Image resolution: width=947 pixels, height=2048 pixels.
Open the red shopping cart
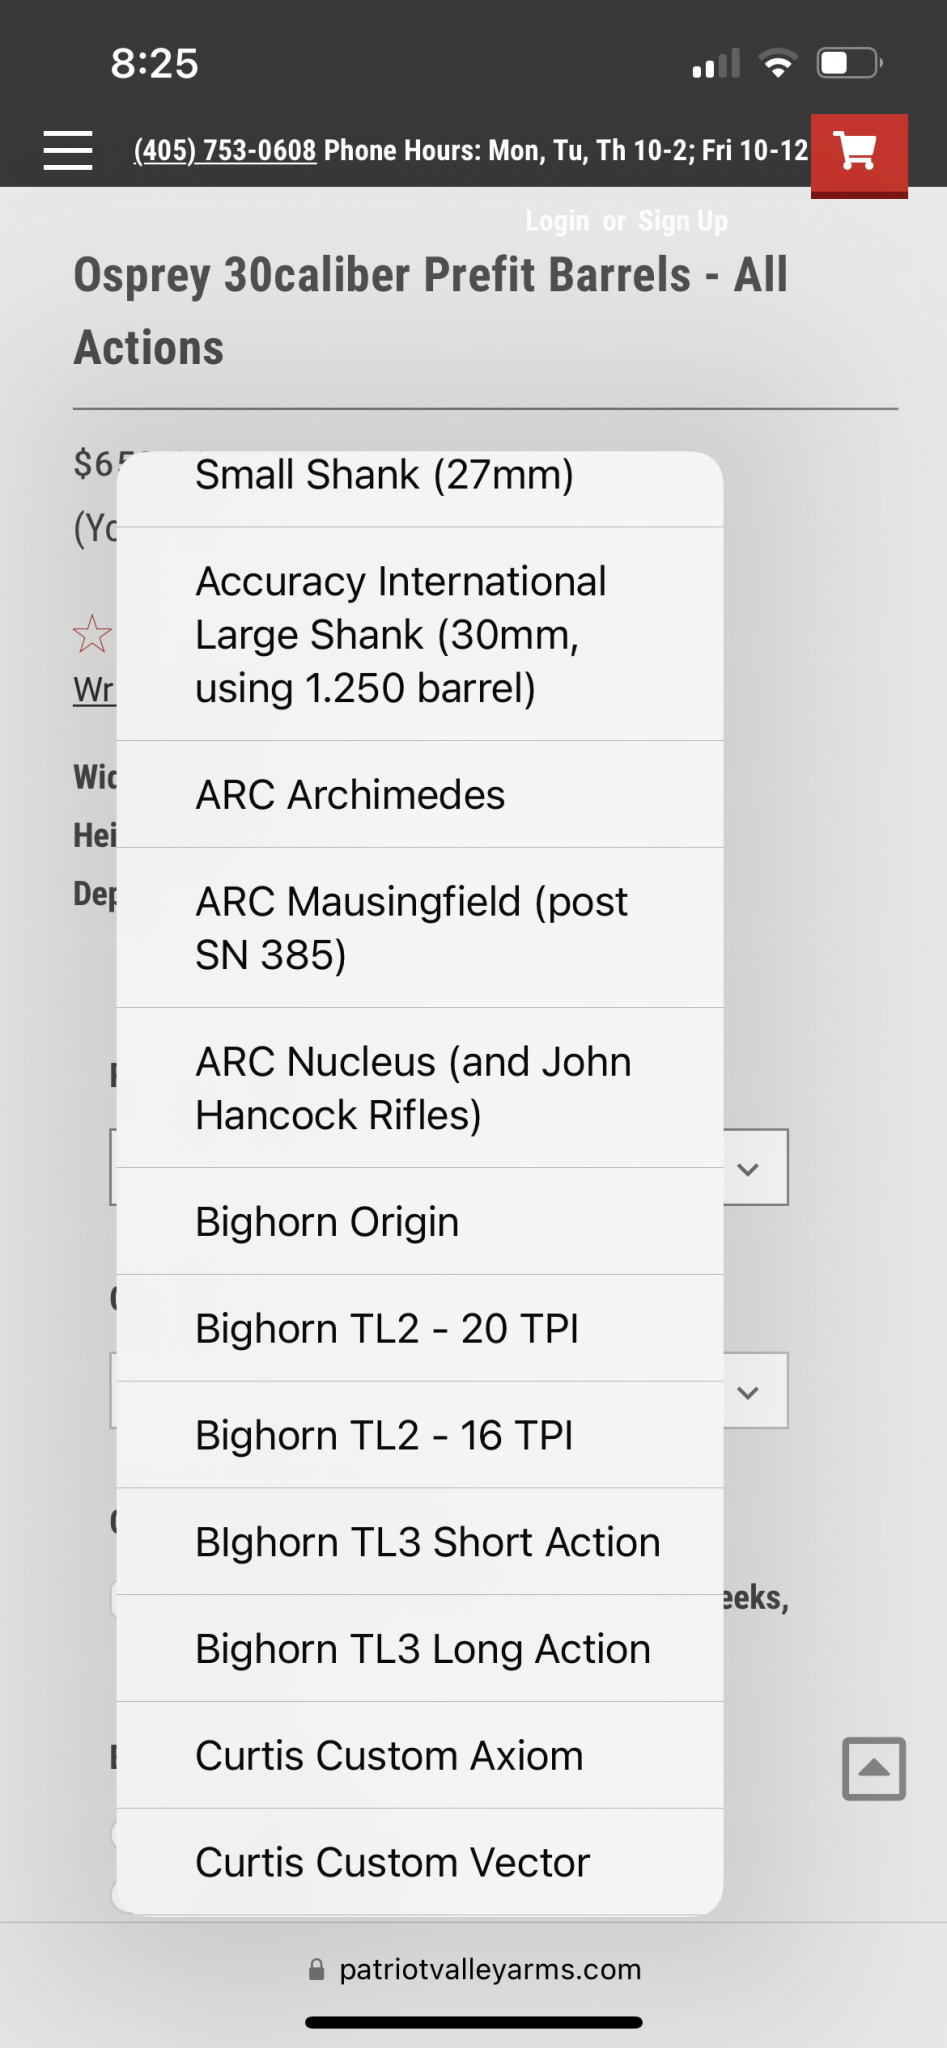[858, 152]
